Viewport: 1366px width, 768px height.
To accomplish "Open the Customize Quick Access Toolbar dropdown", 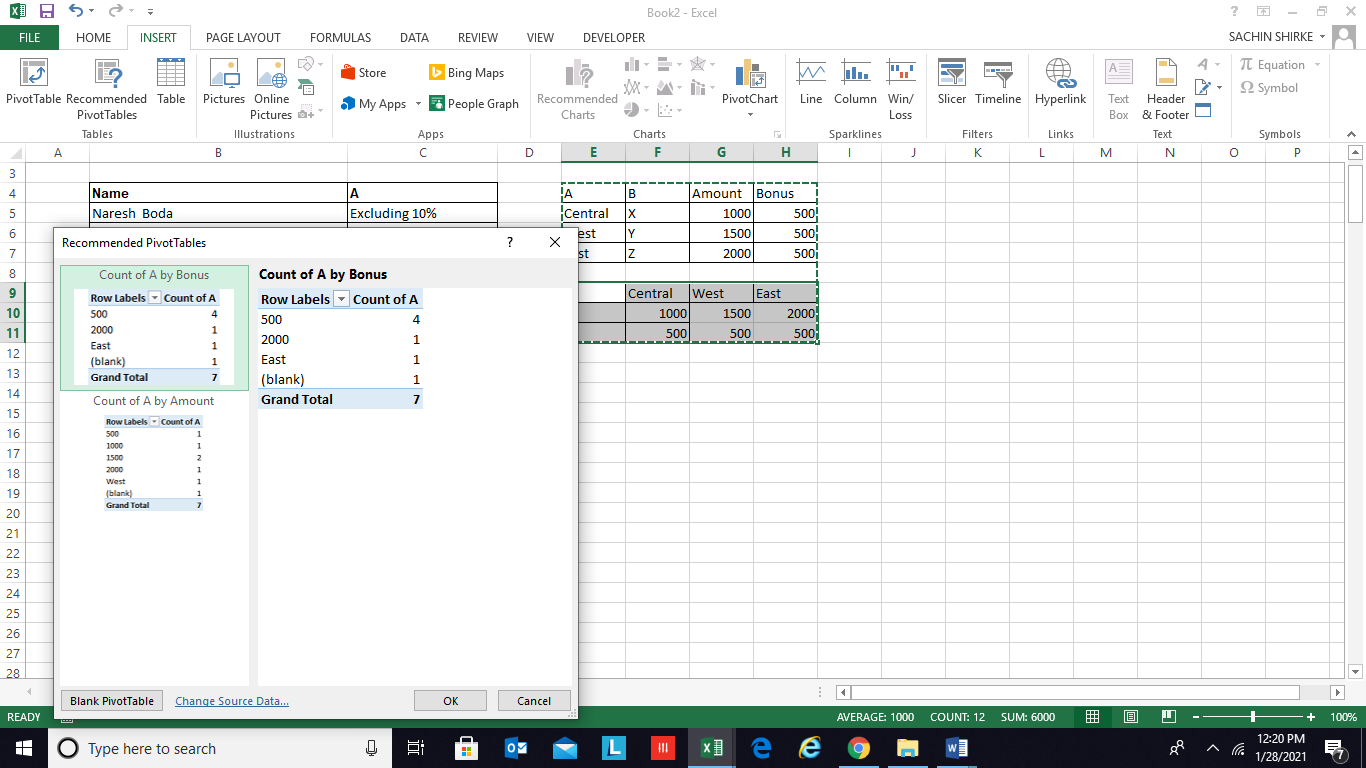I will tap(150, 12).
